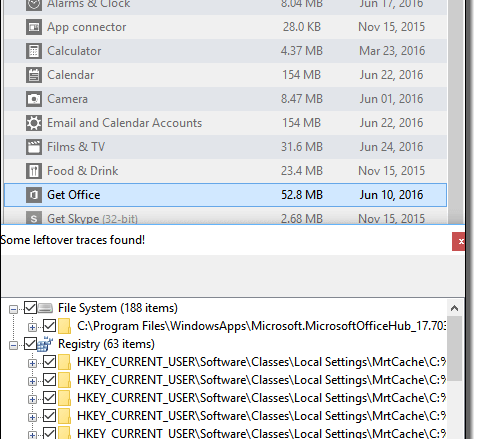Click the App connector icon

(x=34, y=27)
